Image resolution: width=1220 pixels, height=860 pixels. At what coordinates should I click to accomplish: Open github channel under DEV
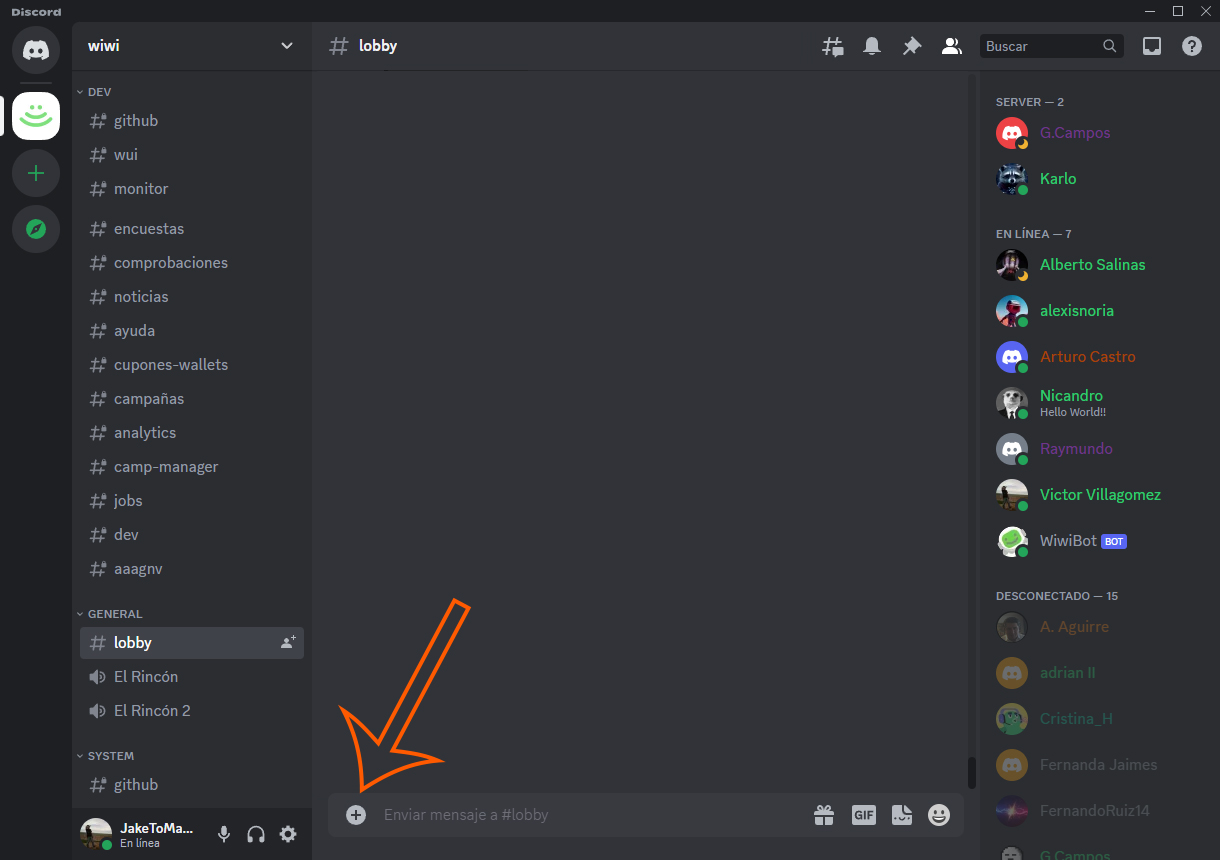tap(192, 121)
